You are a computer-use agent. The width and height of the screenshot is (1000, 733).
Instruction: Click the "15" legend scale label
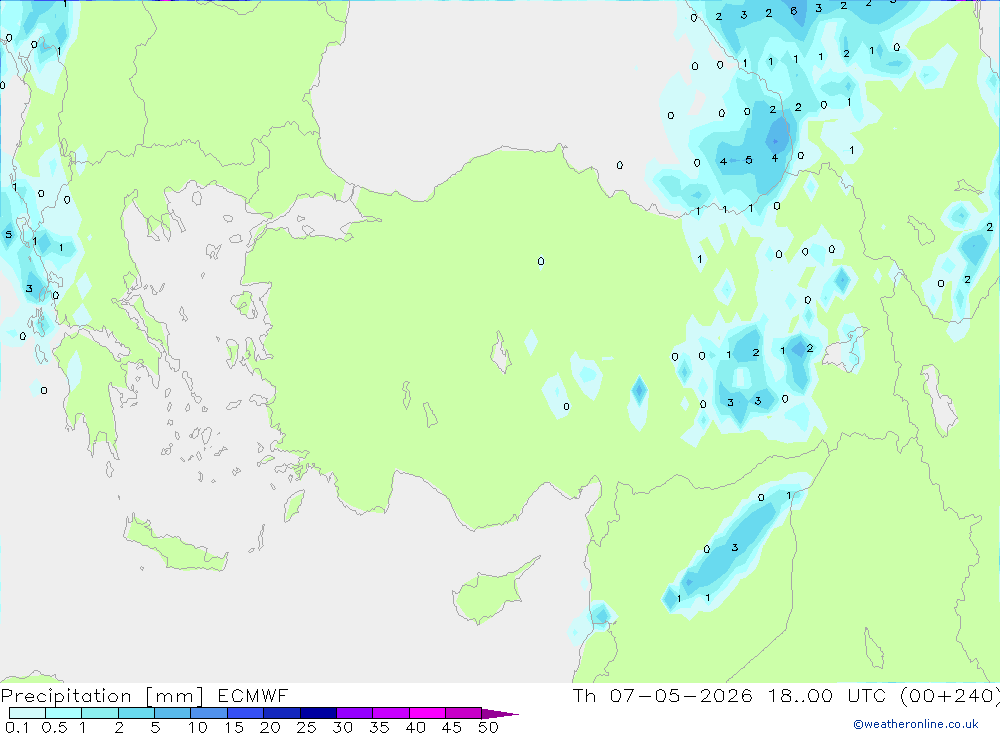coord(234,727)
